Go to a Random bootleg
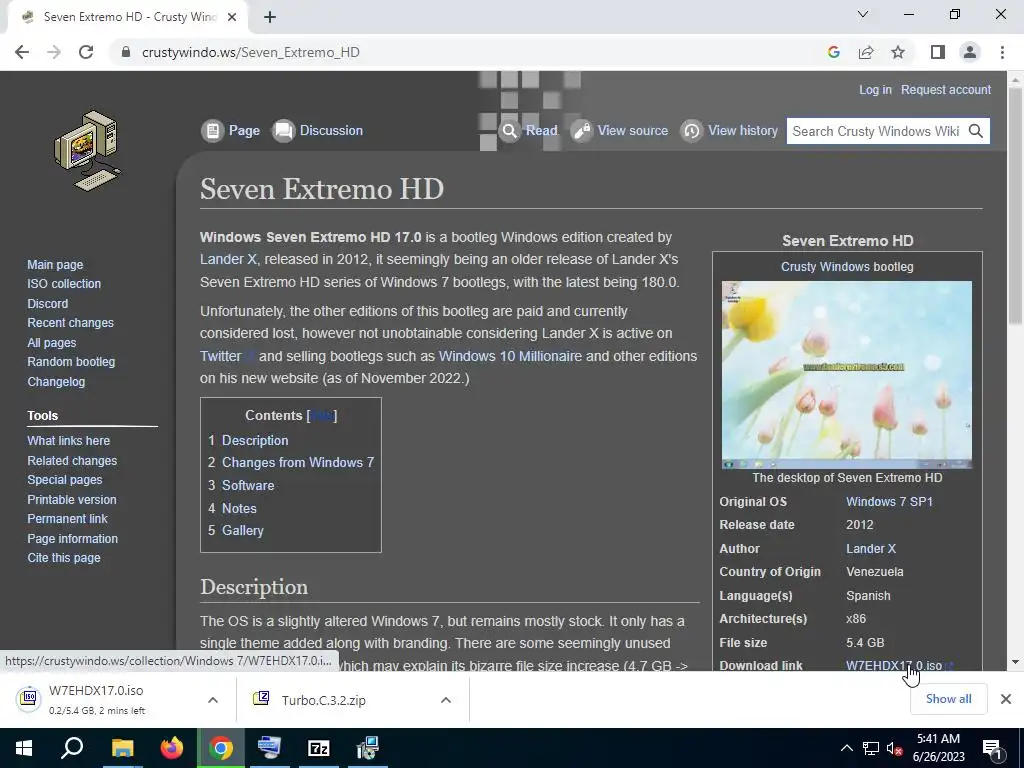Screen dimensions: 1024x768 tap(71, 362)
